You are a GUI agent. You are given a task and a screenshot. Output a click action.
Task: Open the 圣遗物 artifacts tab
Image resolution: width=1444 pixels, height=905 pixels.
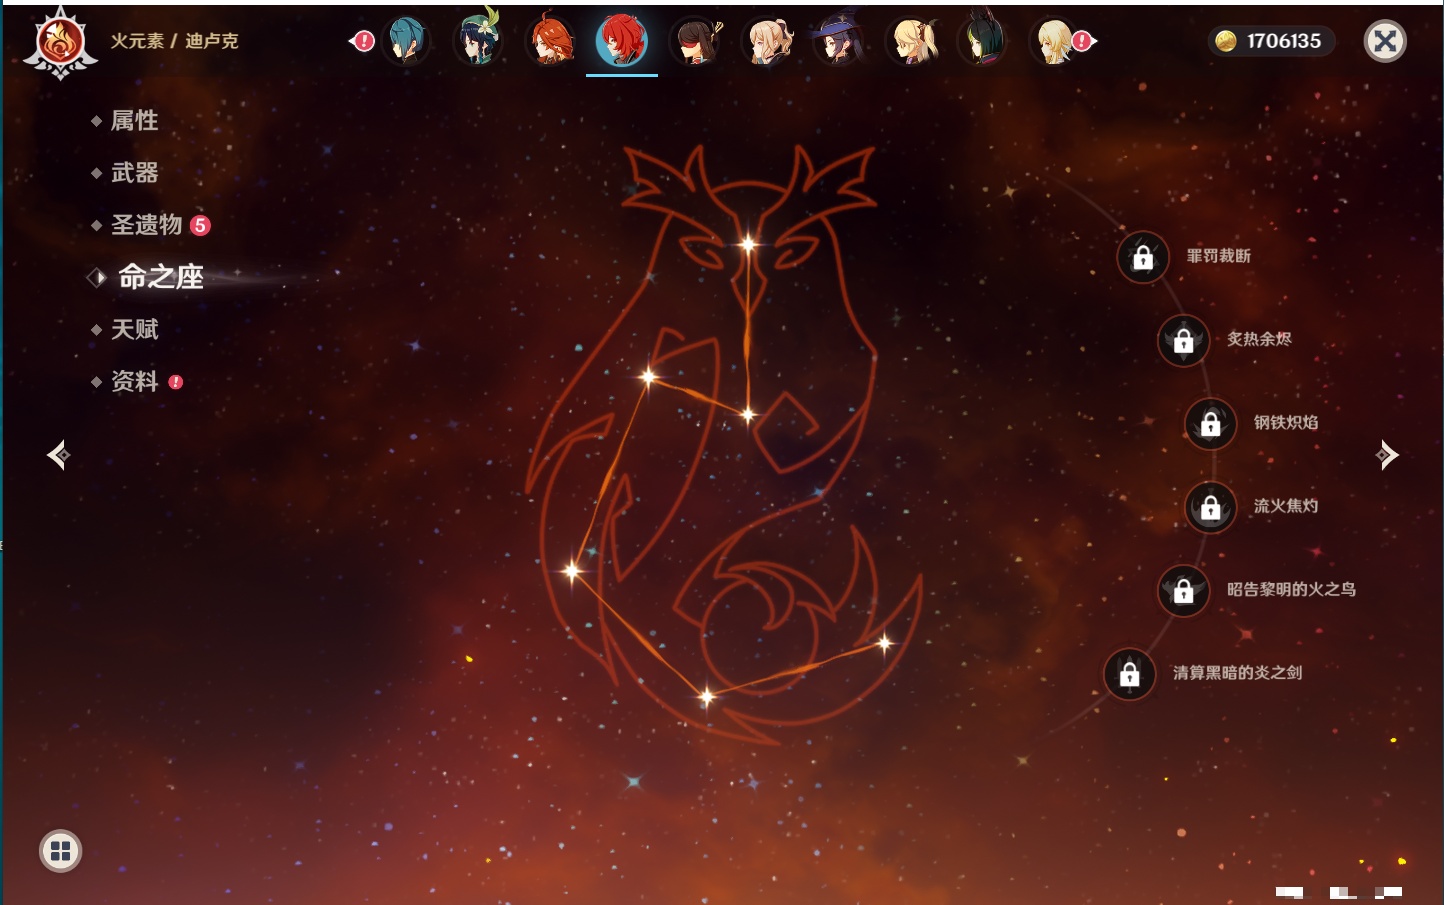click(x=146, y=225)
